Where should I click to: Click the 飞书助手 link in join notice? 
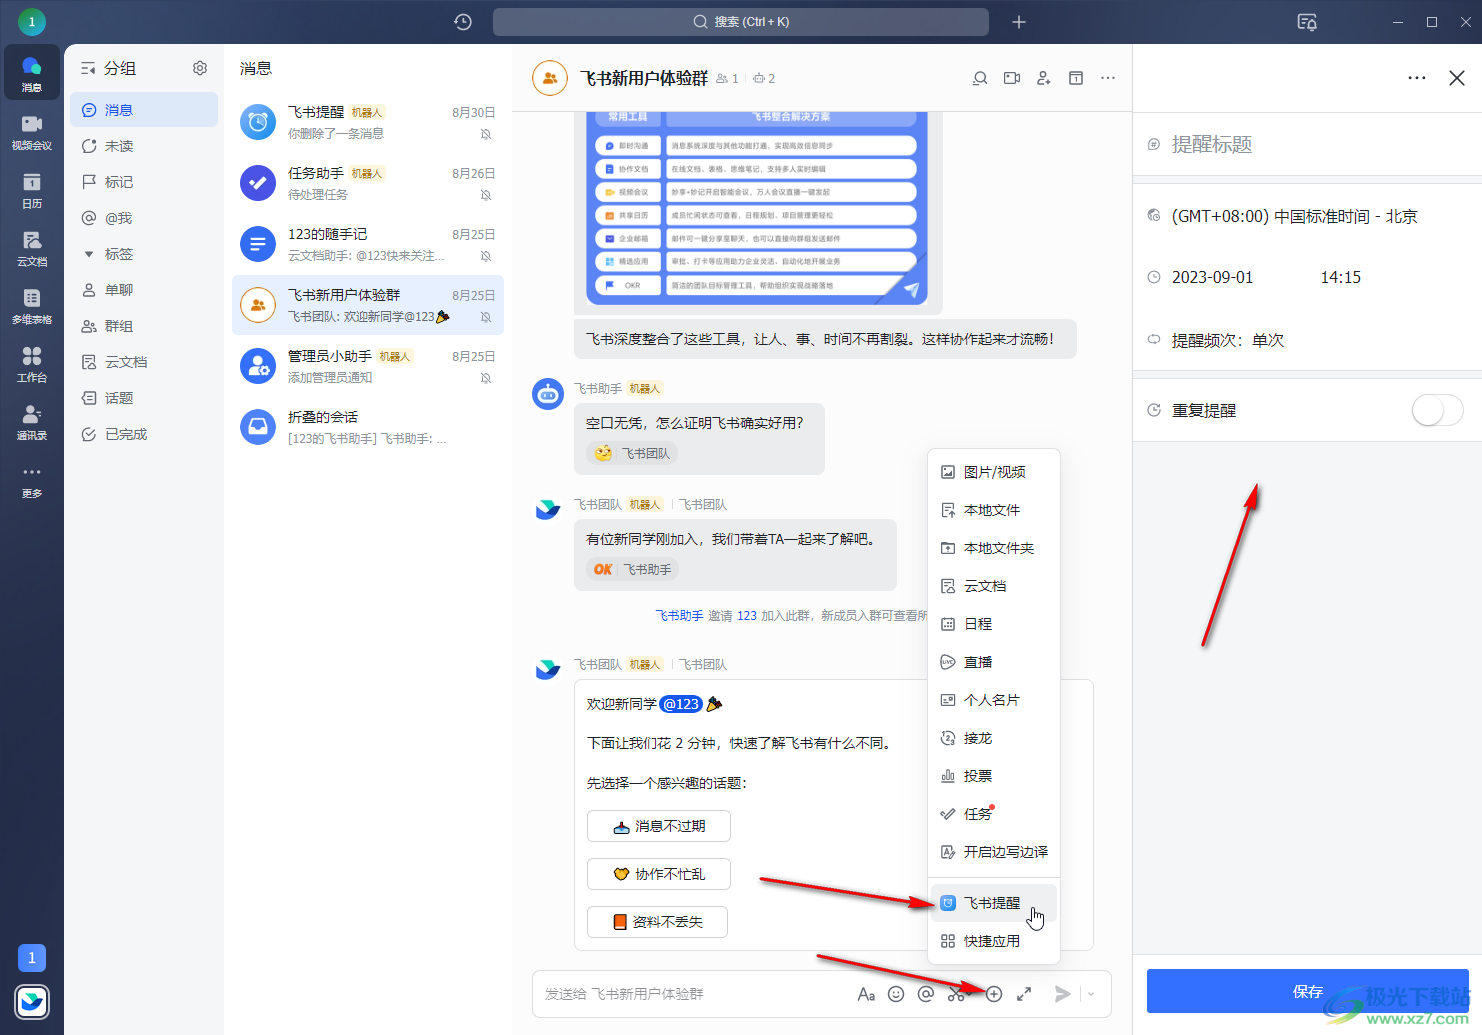679,616
